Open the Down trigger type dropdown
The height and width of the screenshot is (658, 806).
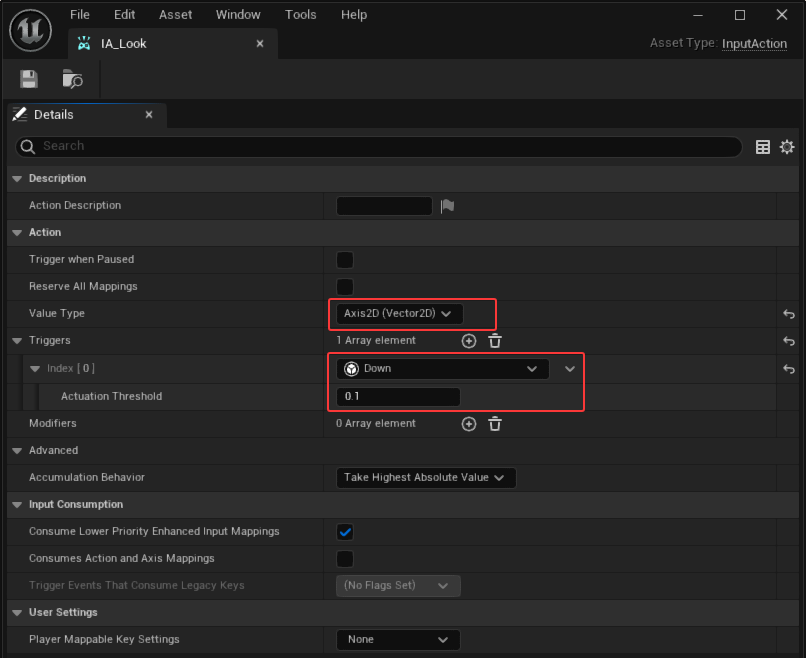click(x=443, y=369)
